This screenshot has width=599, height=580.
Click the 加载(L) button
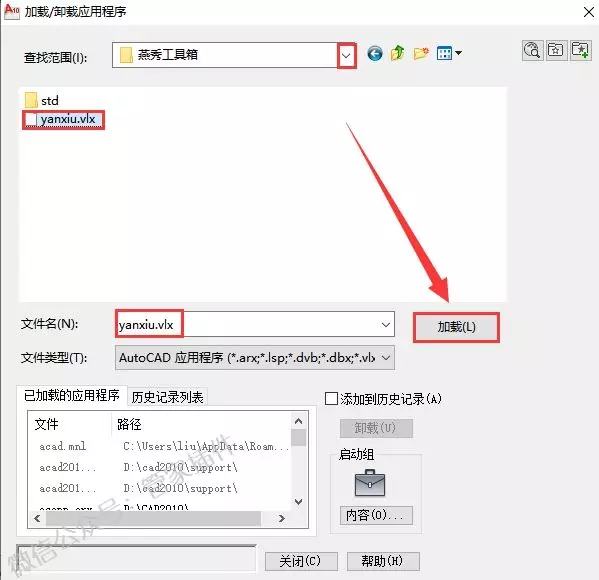456,327
